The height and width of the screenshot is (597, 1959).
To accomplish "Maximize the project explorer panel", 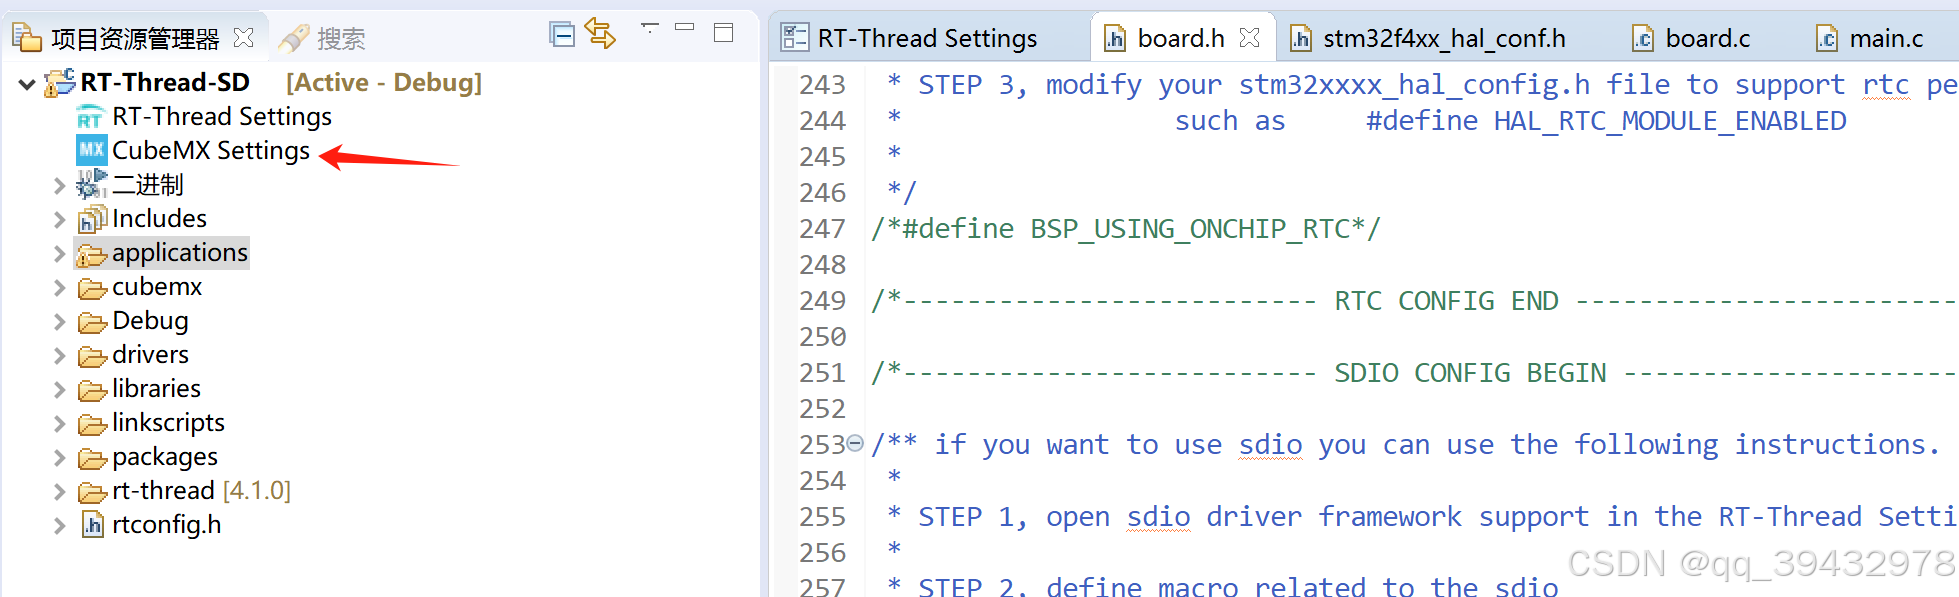I will pos(723,32).
